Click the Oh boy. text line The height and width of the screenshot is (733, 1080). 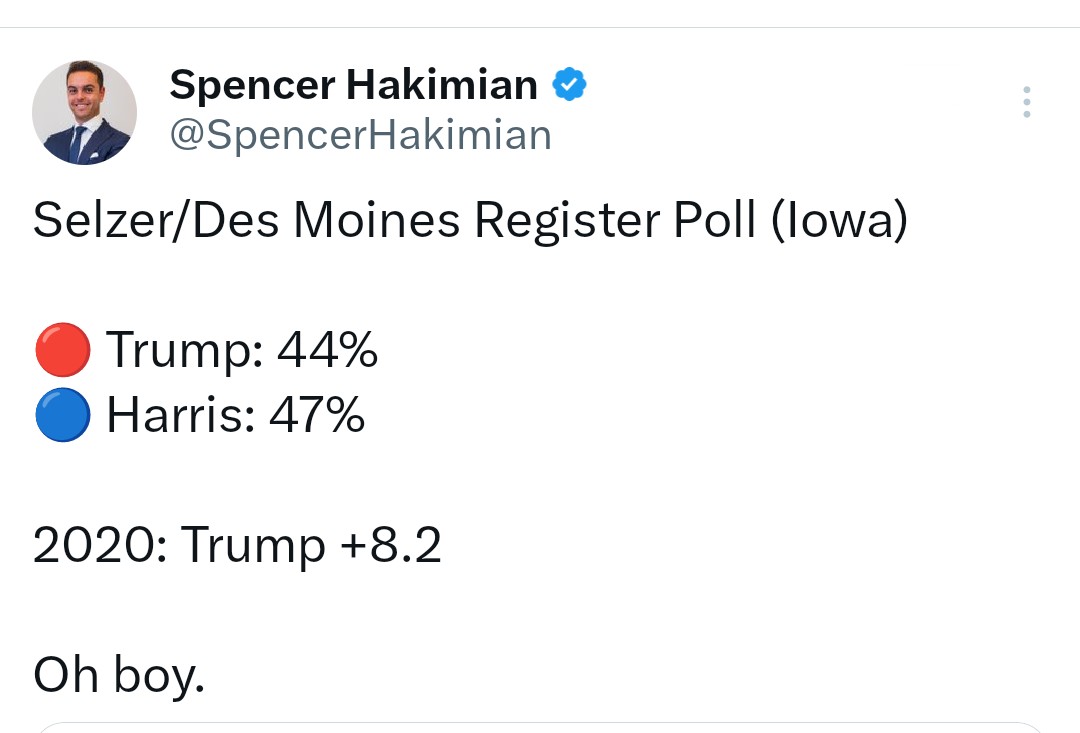pos(119,675)
